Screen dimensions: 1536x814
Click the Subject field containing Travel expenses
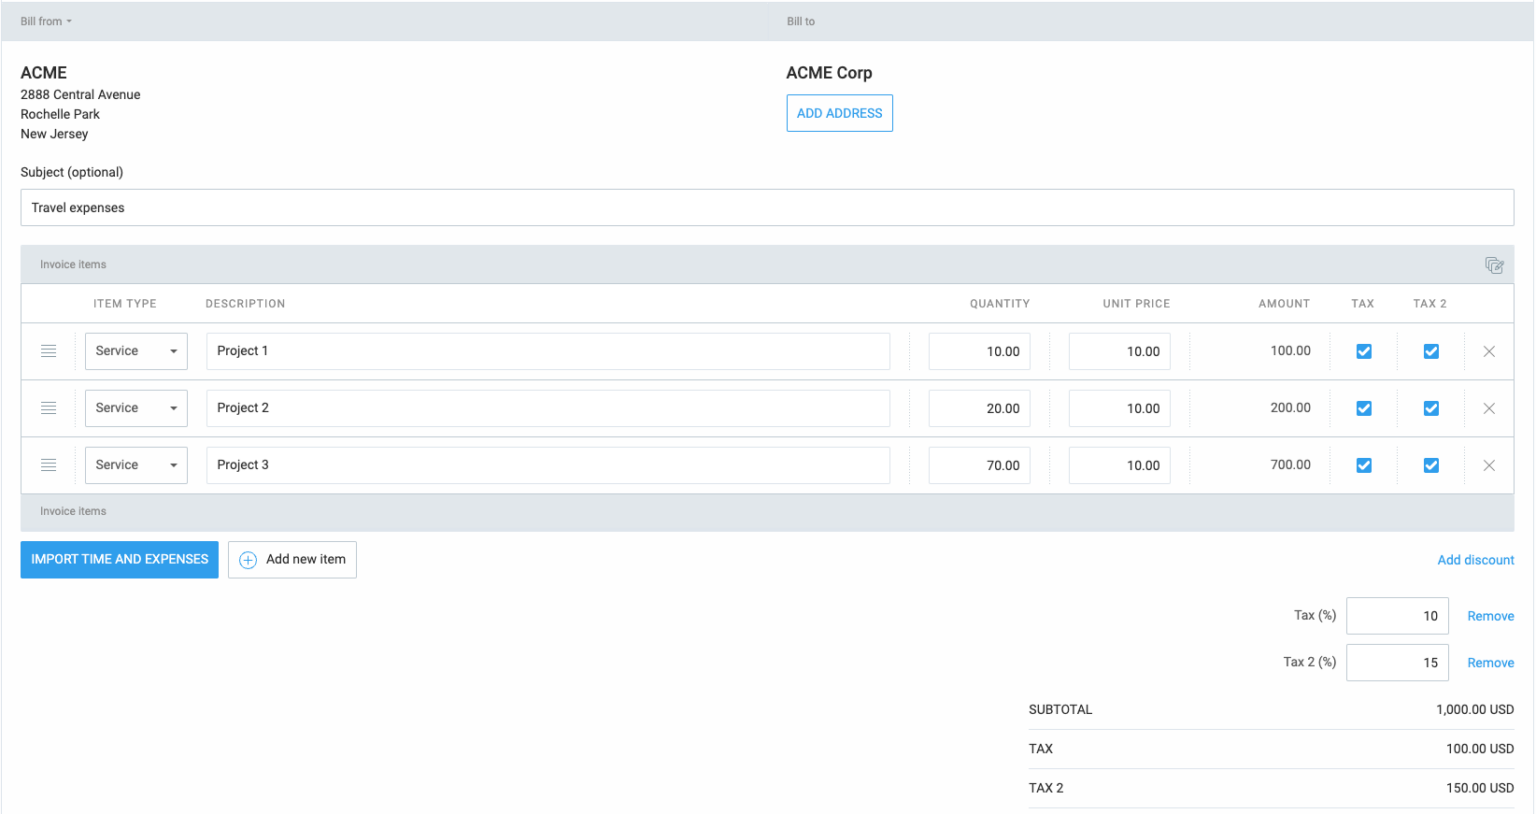point(766,208)
